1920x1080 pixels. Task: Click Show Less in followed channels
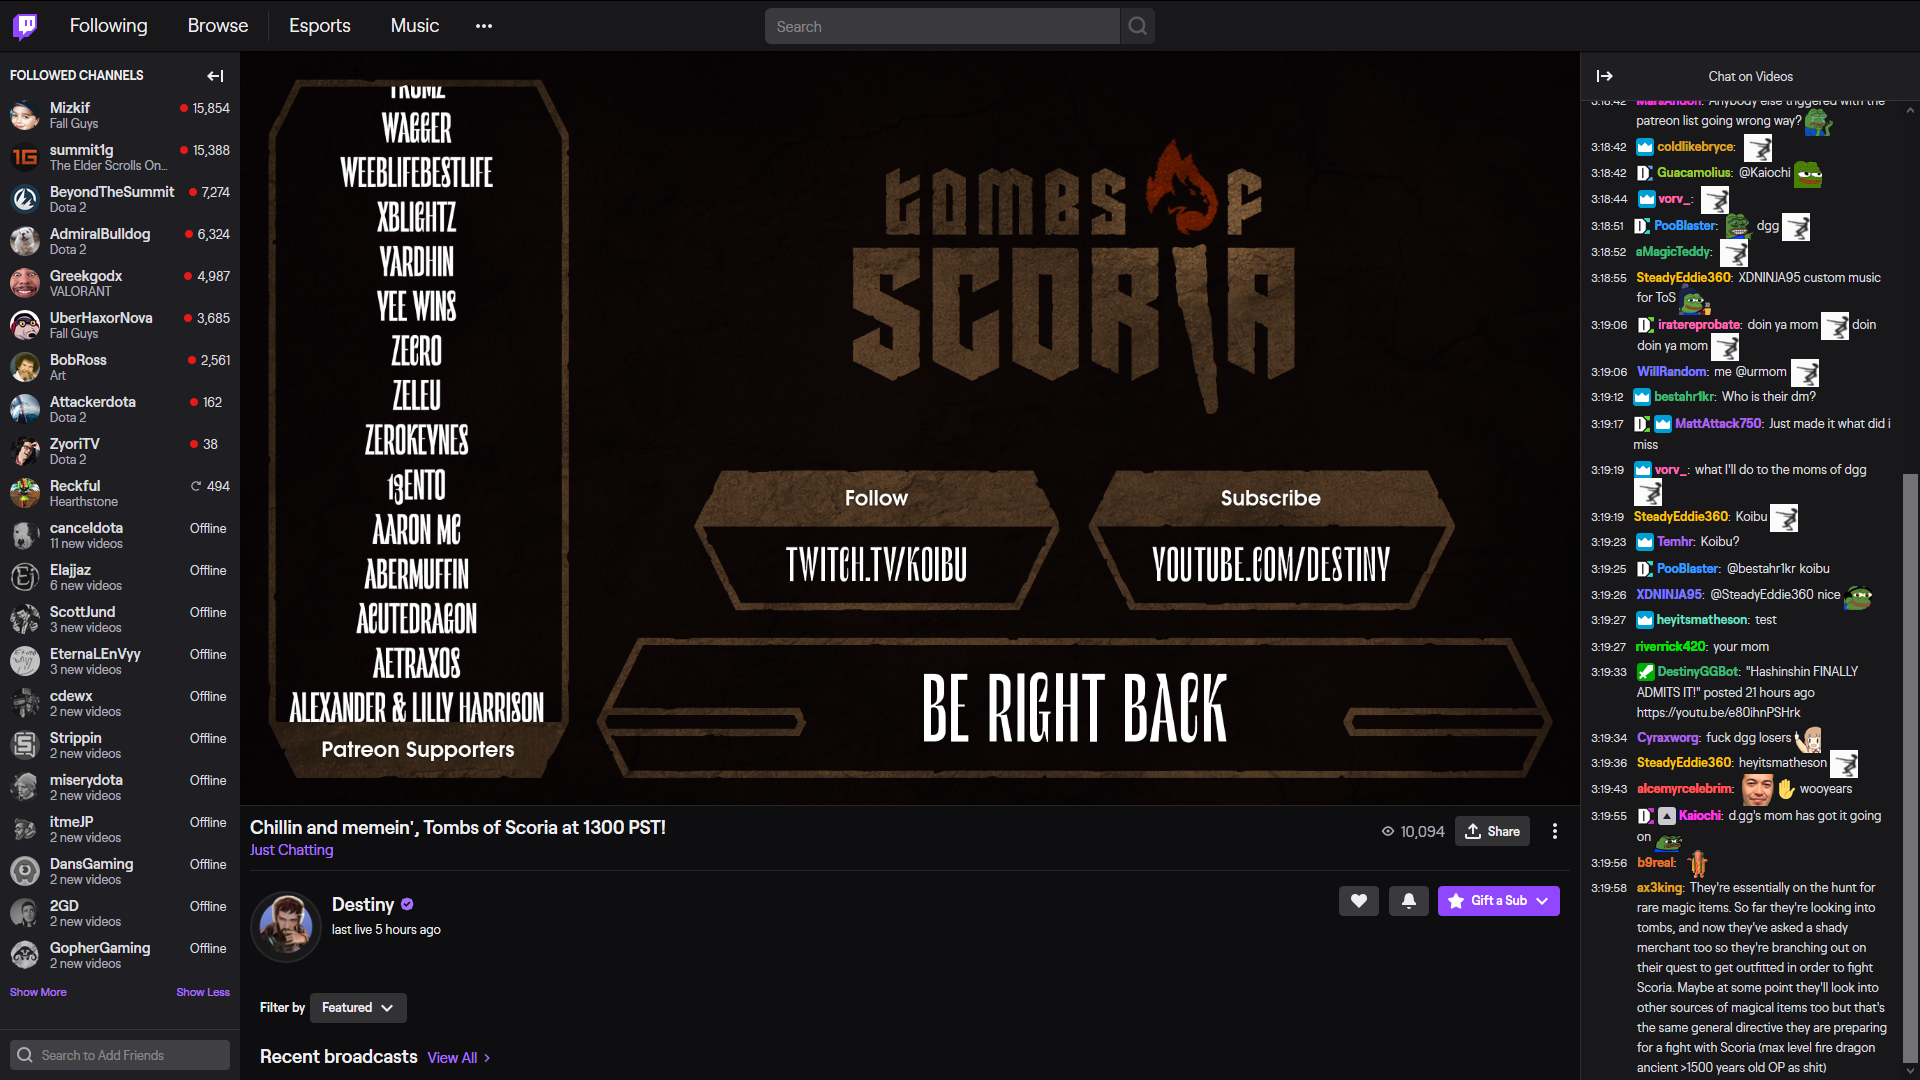[x=203, y=992]
